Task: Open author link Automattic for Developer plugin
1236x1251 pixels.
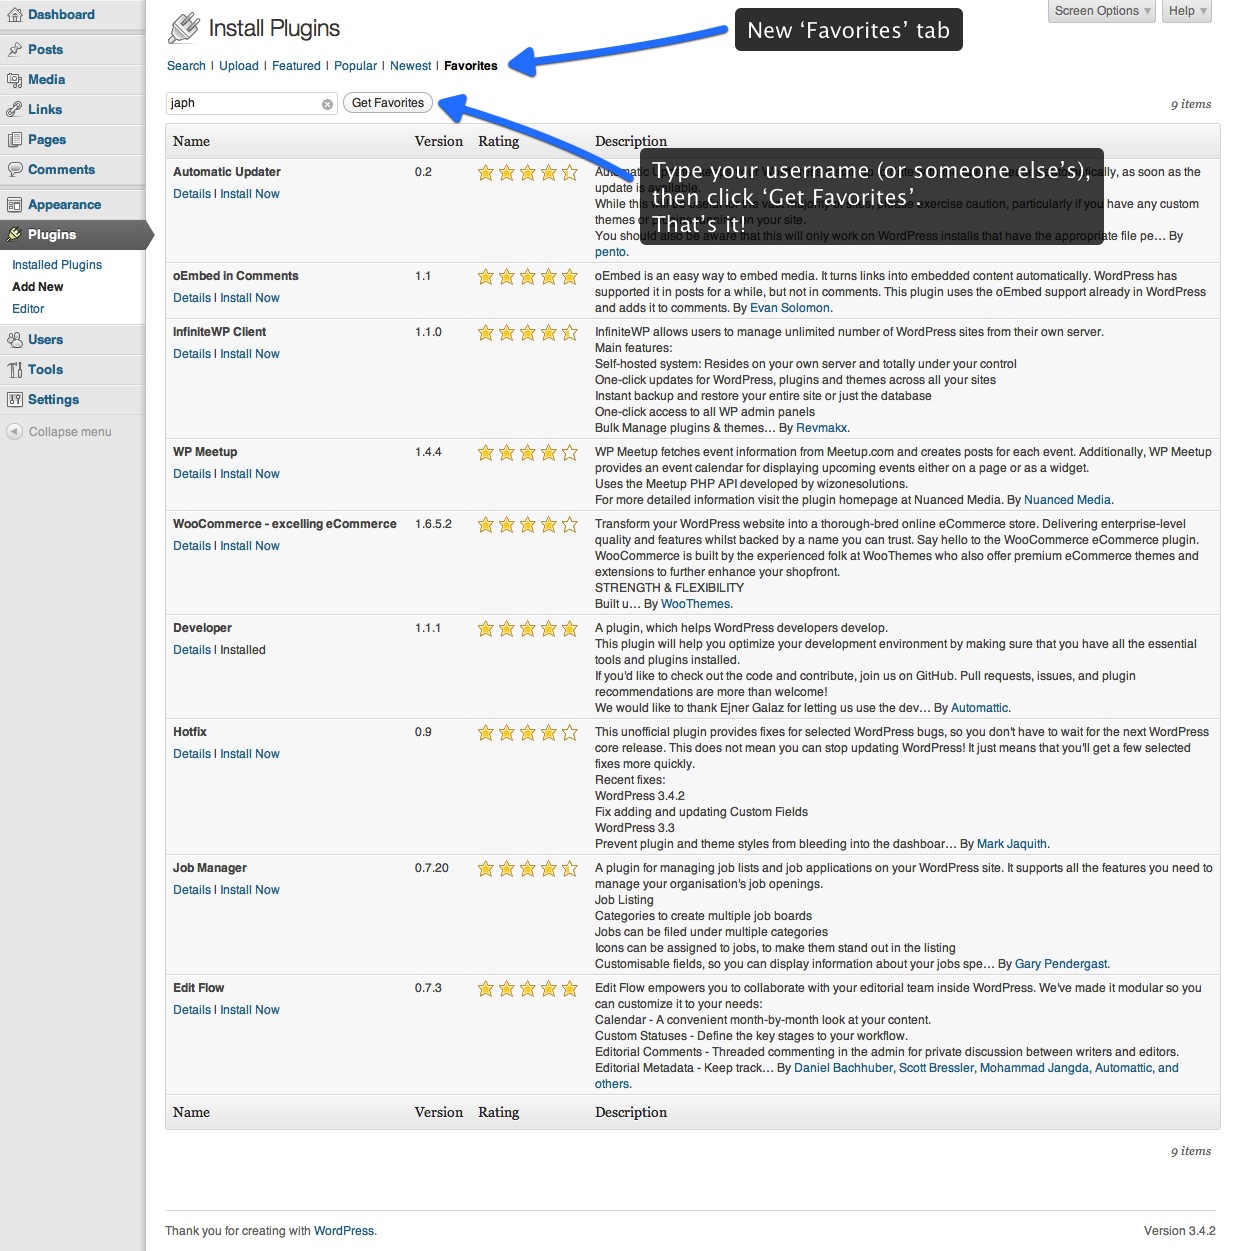Action: [979, 708]
